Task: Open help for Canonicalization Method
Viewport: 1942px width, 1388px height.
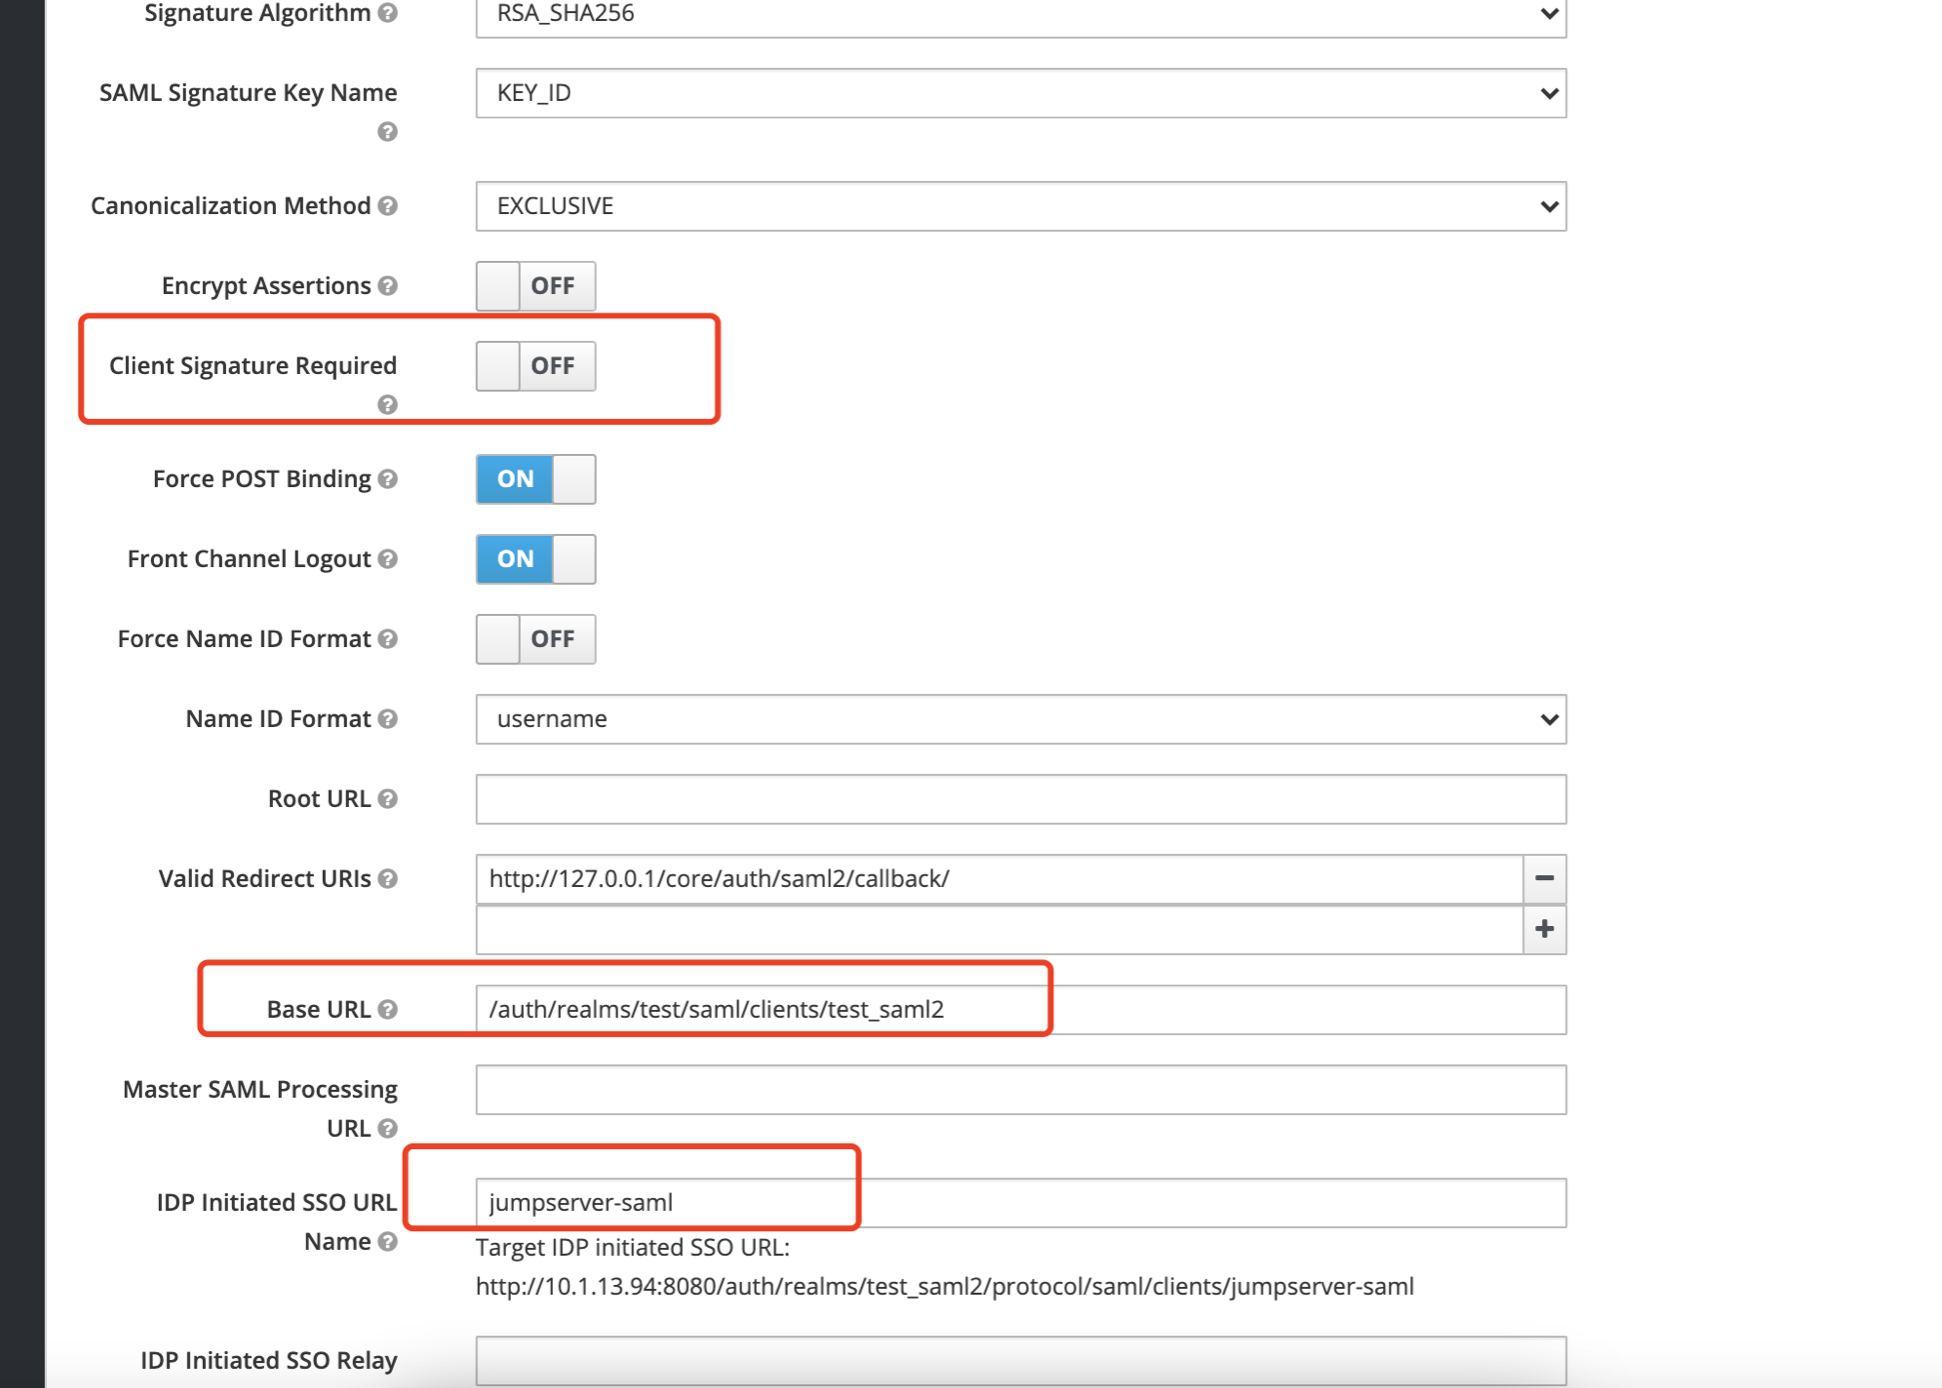Action: (388, 206)
